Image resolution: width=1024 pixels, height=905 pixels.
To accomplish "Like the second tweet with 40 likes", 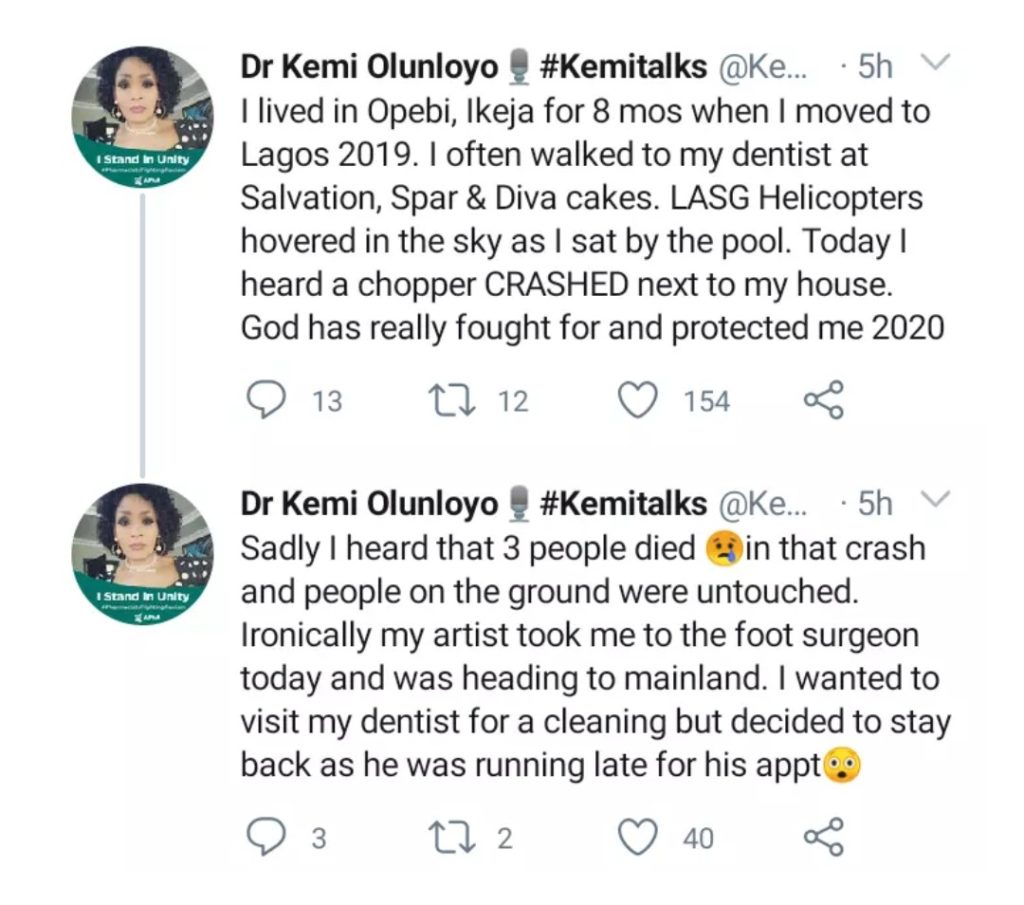I will (635, 837).
